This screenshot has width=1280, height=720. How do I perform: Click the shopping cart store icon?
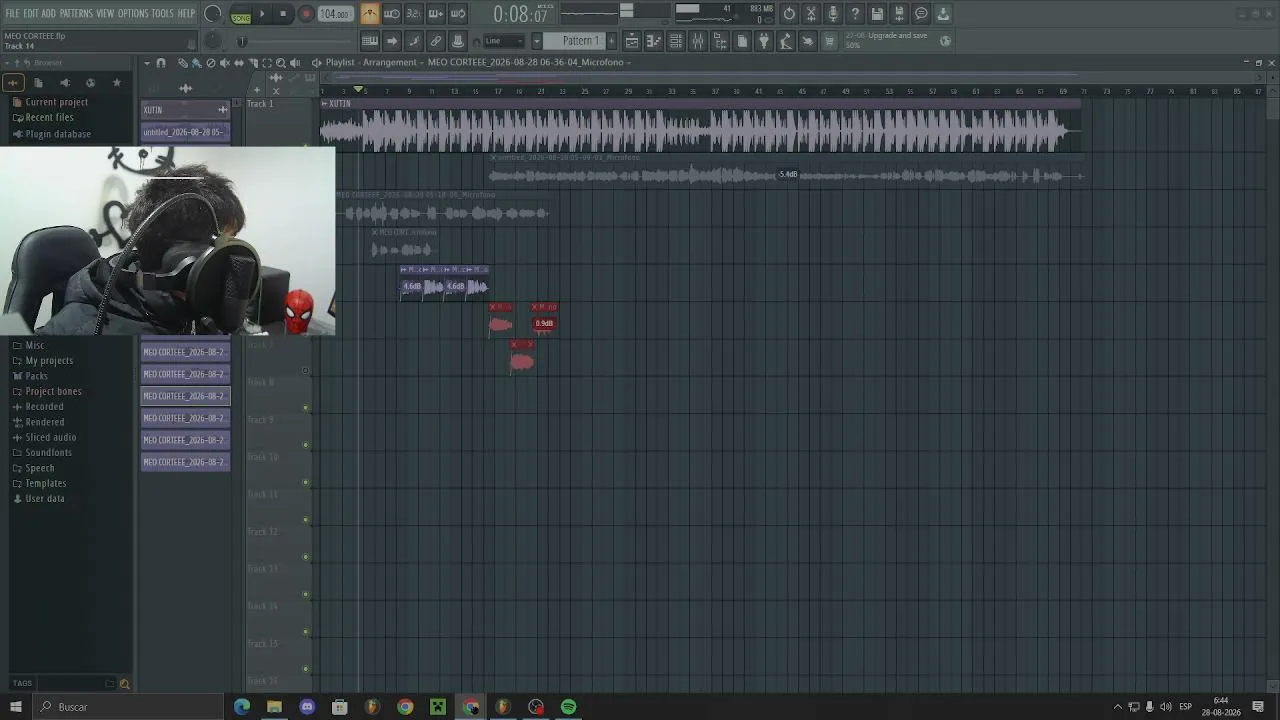pos(829,41)
